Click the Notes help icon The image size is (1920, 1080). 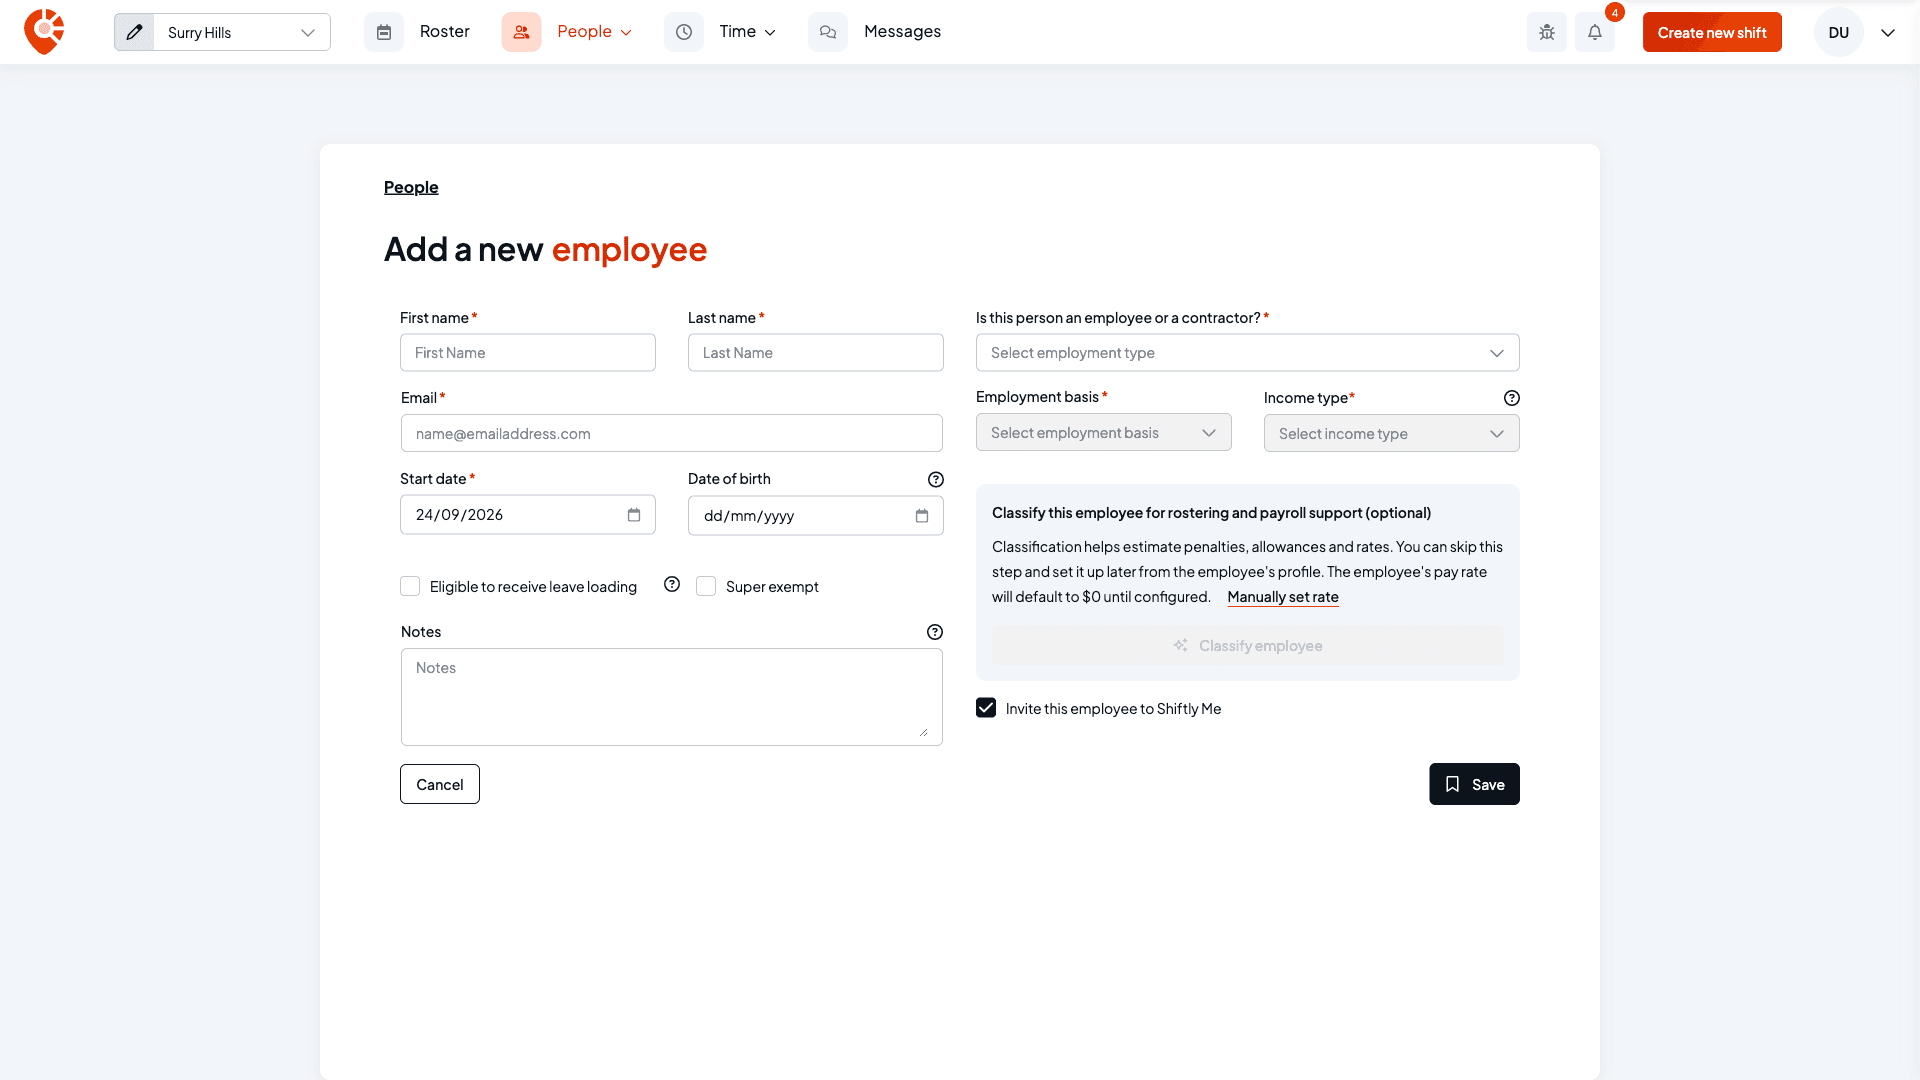(935, 632)
